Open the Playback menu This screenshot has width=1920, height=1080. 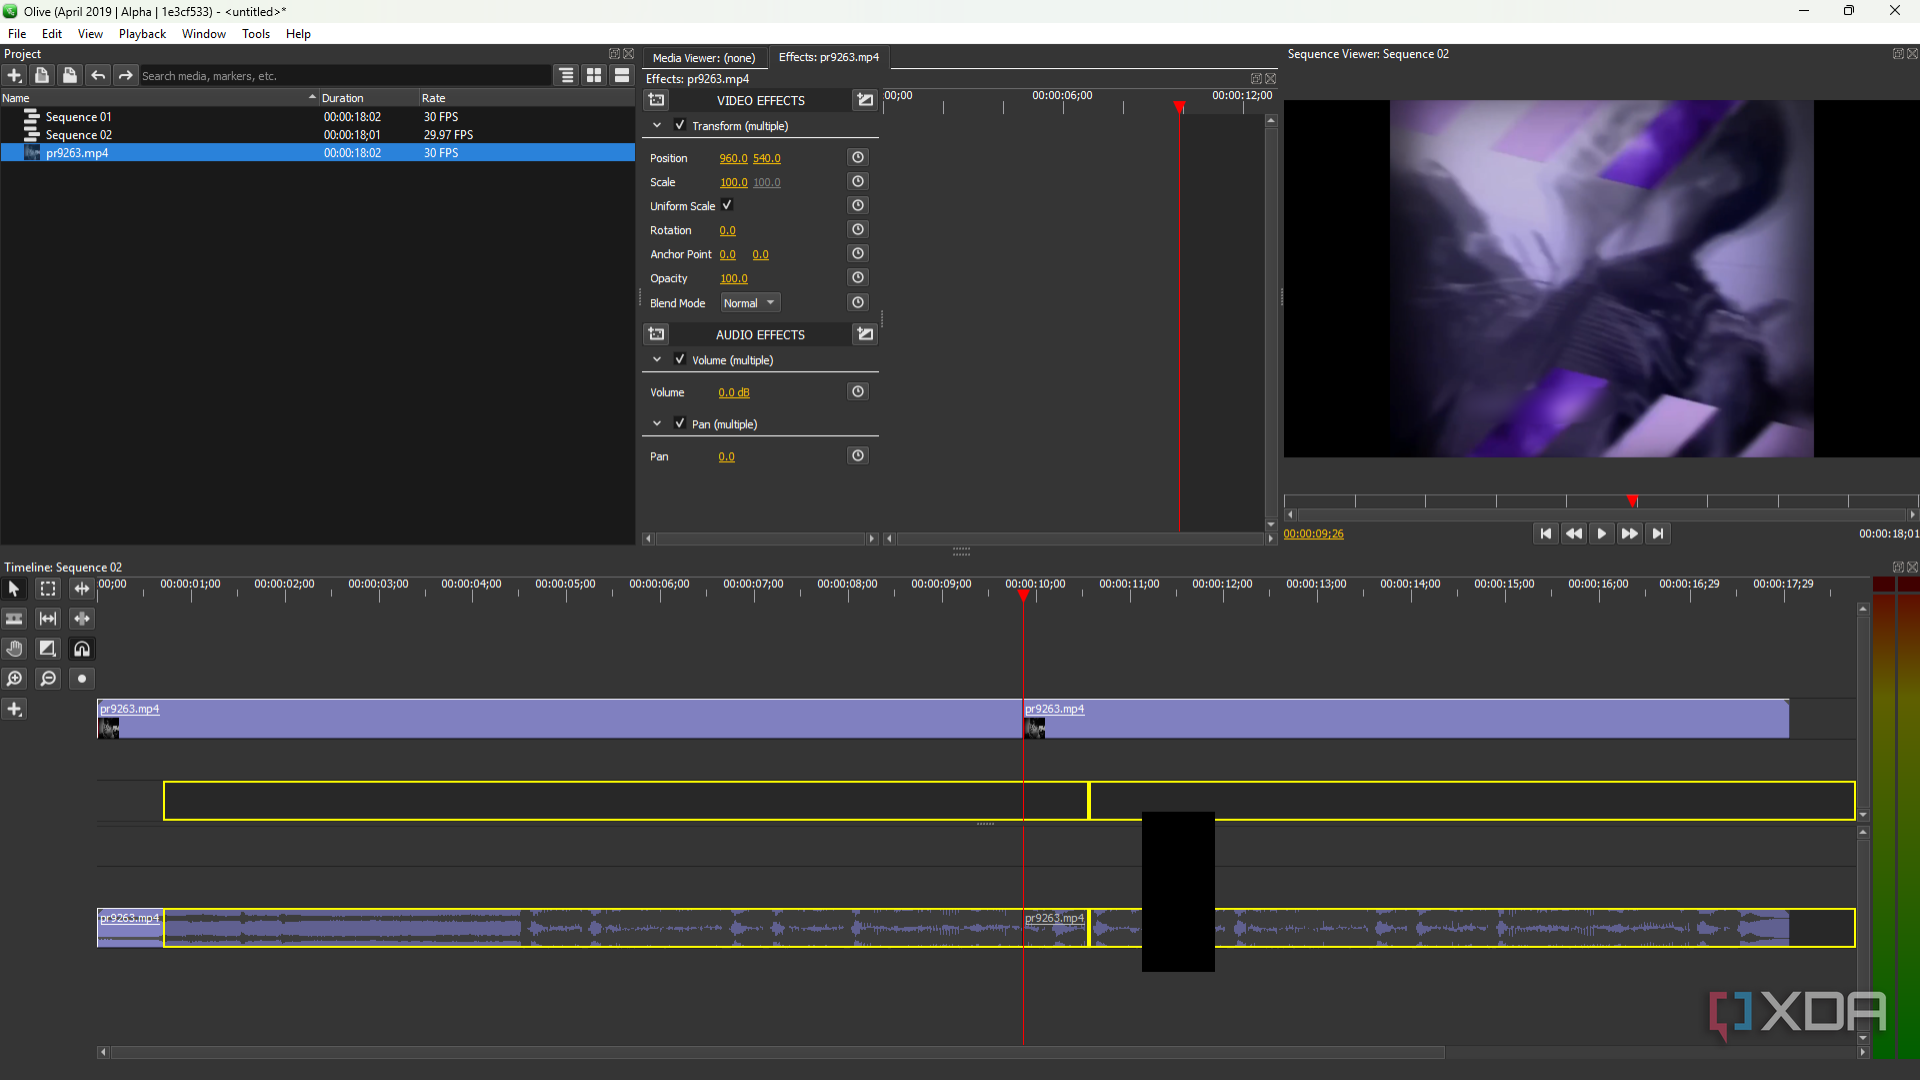[x=142, y=34]
